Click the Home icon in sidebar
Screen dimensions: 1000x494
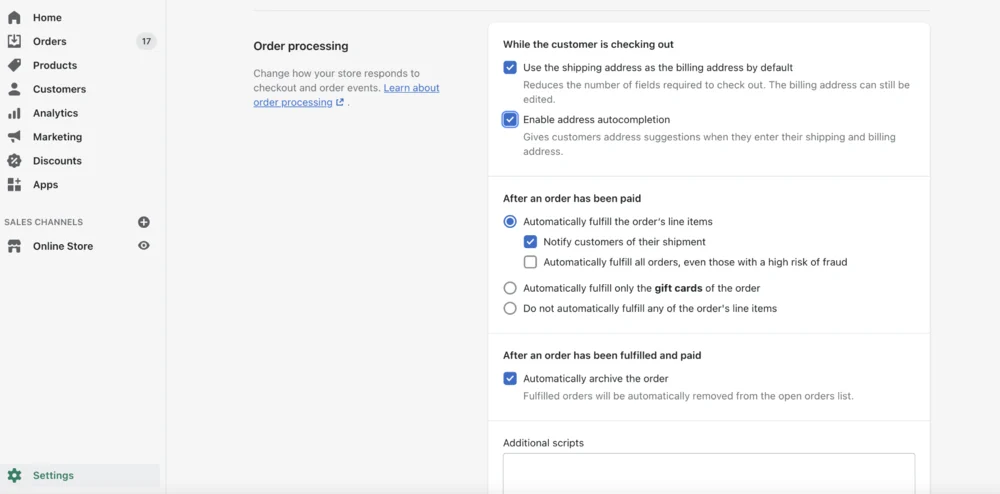pos(14,18)
